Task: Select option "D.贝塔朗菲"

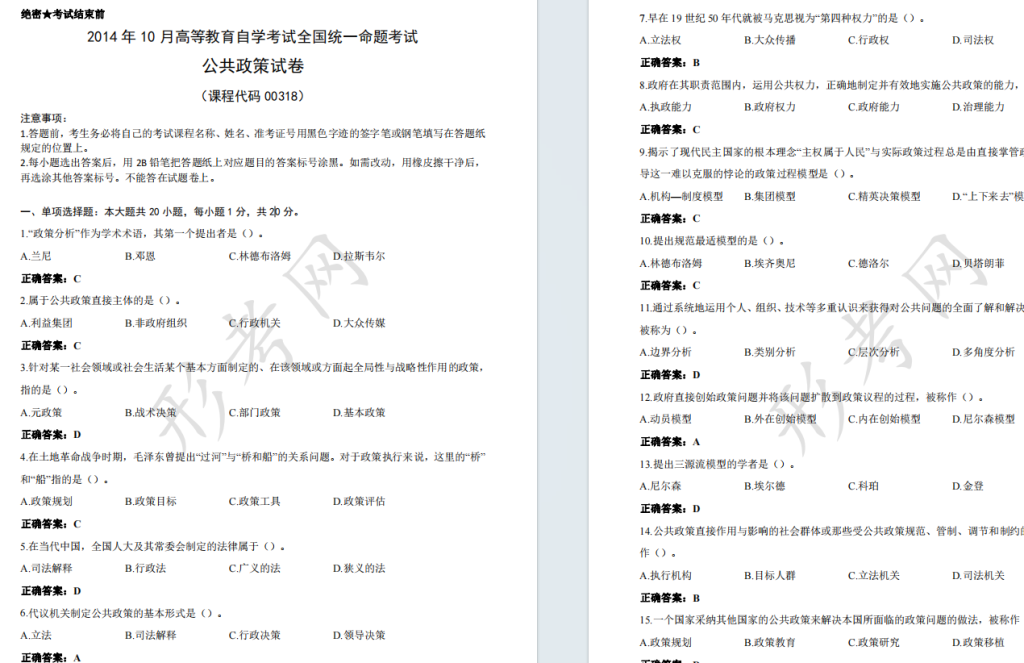Action: click(978, 263)
